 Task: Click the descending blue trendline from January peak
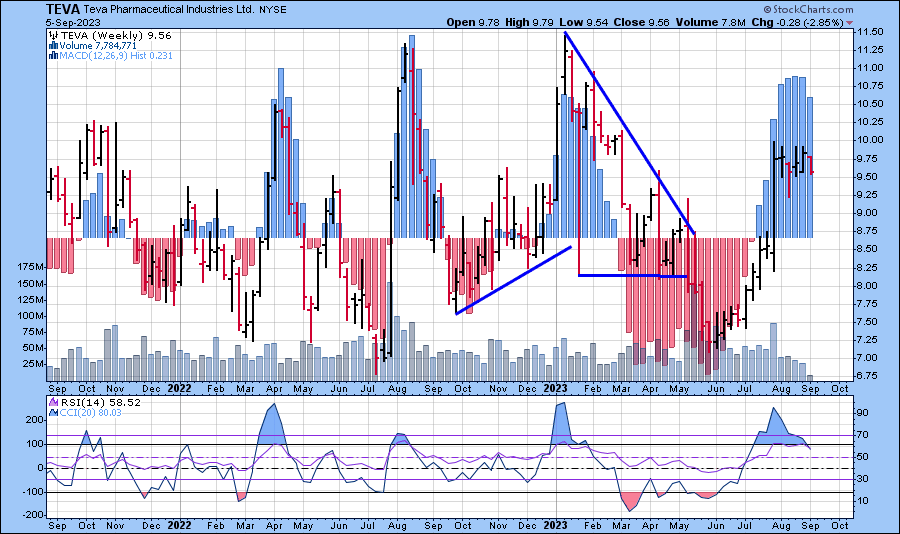pos(630,133)
